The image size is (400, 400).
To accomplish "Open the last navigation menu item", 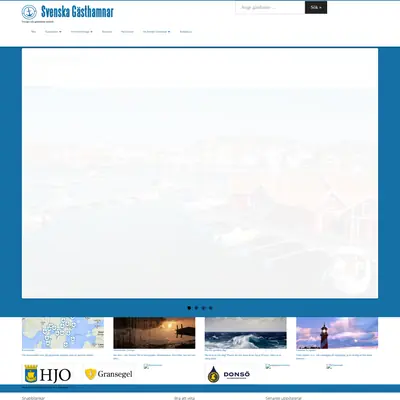I will pos(186,32).
